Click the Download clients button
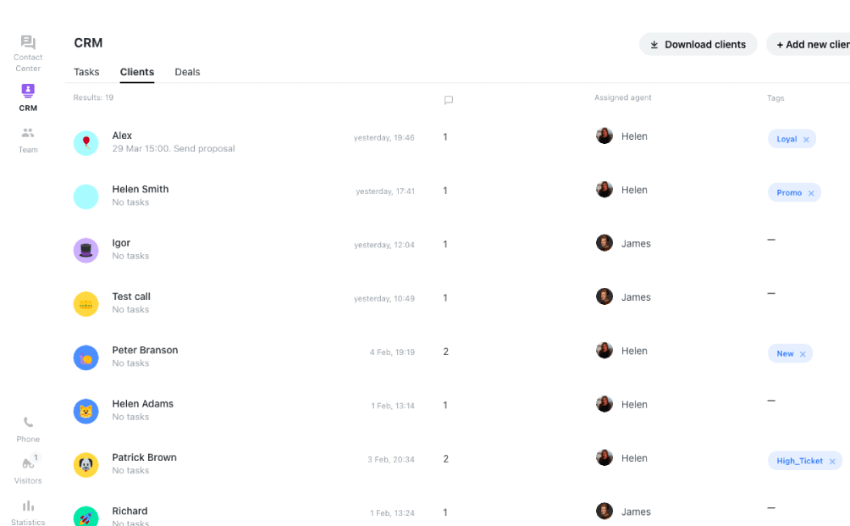The image size is (850, 526). point(698,44)
